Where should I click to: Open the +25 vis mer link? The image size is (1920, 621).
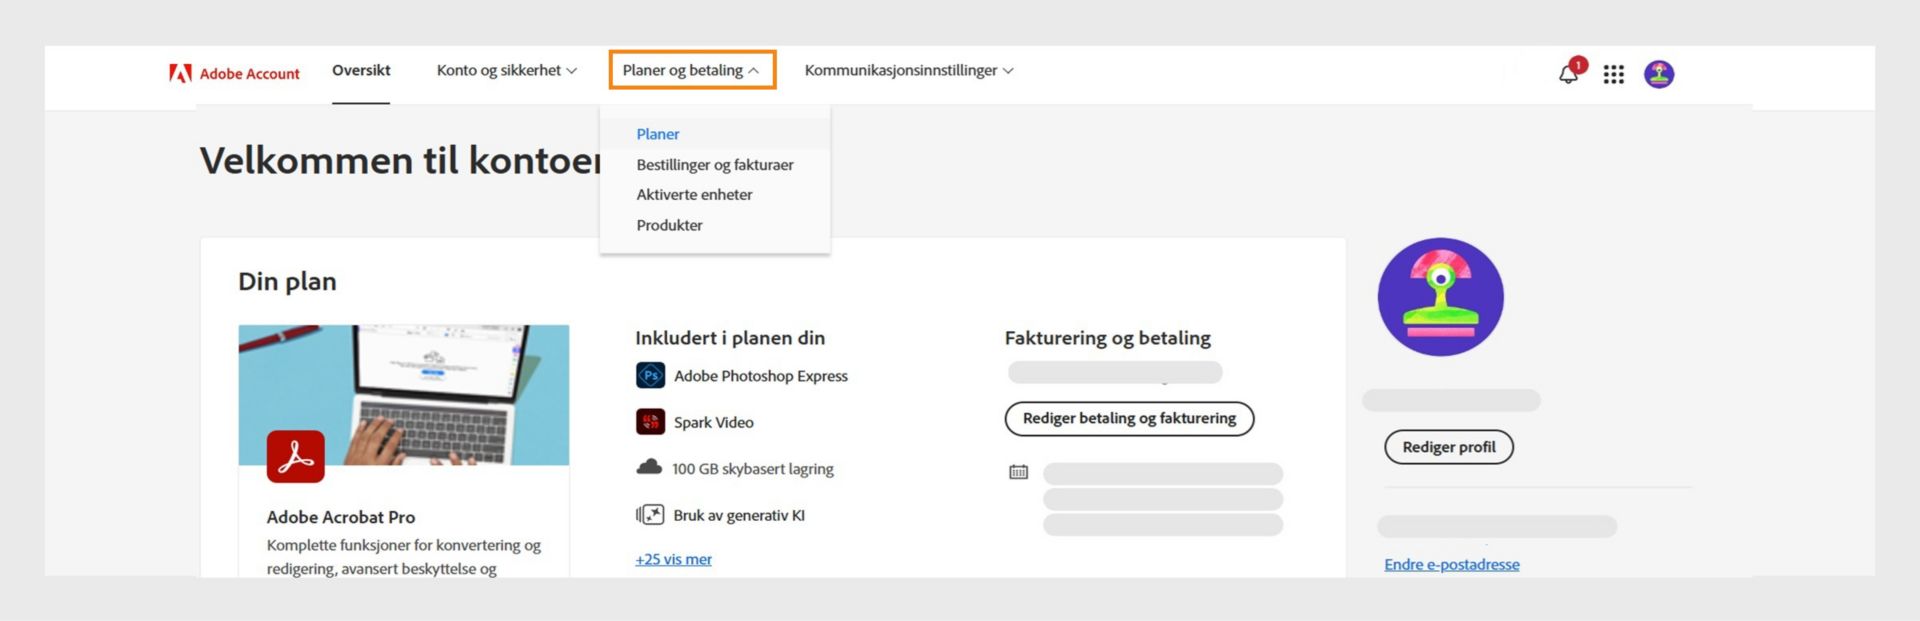[674, 559]
